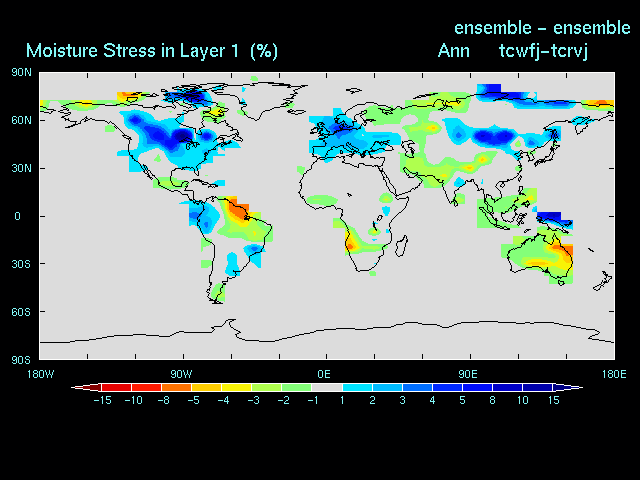Viewport: 640px width, 480px height.
Task: Click the '180E' longitude label
Action: [614, 374]
